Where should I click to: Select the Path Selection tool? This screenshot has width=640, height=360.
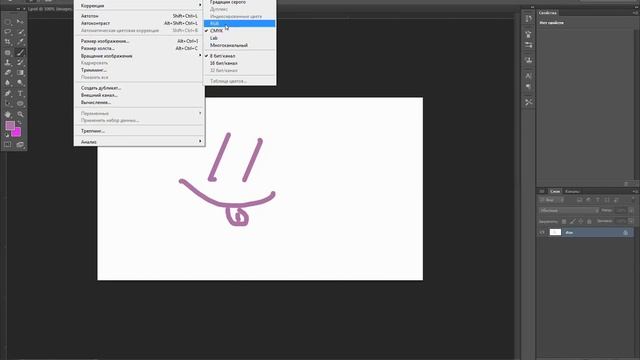click(8, 104)
